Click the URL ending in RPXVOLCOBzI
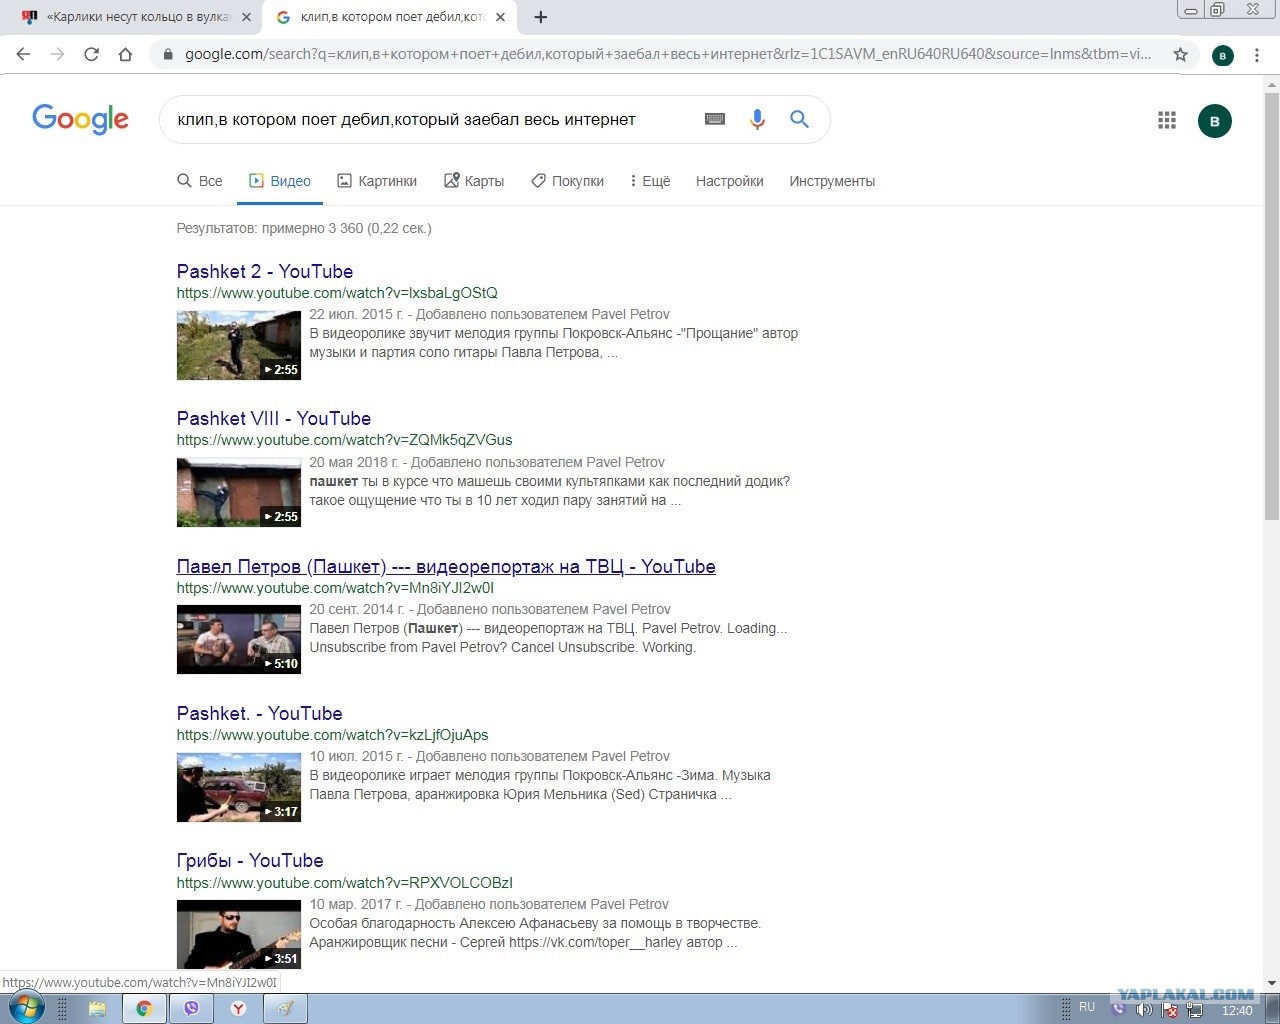This screenshot has height=1024, width=1280. [x=345, y=883]
